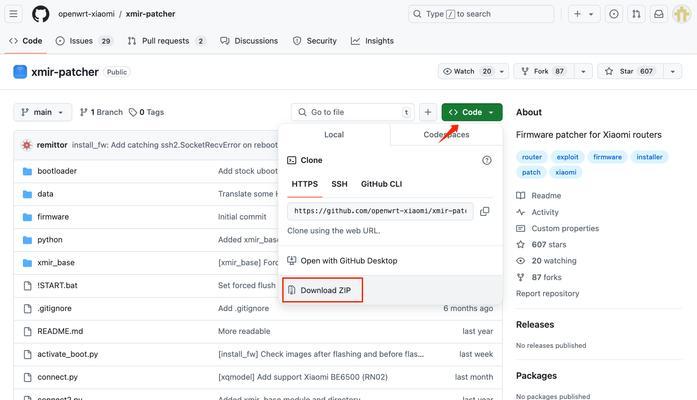Open the xmir_base folder
This screenshot has width=697, height=400.
(x=56, y=263)
